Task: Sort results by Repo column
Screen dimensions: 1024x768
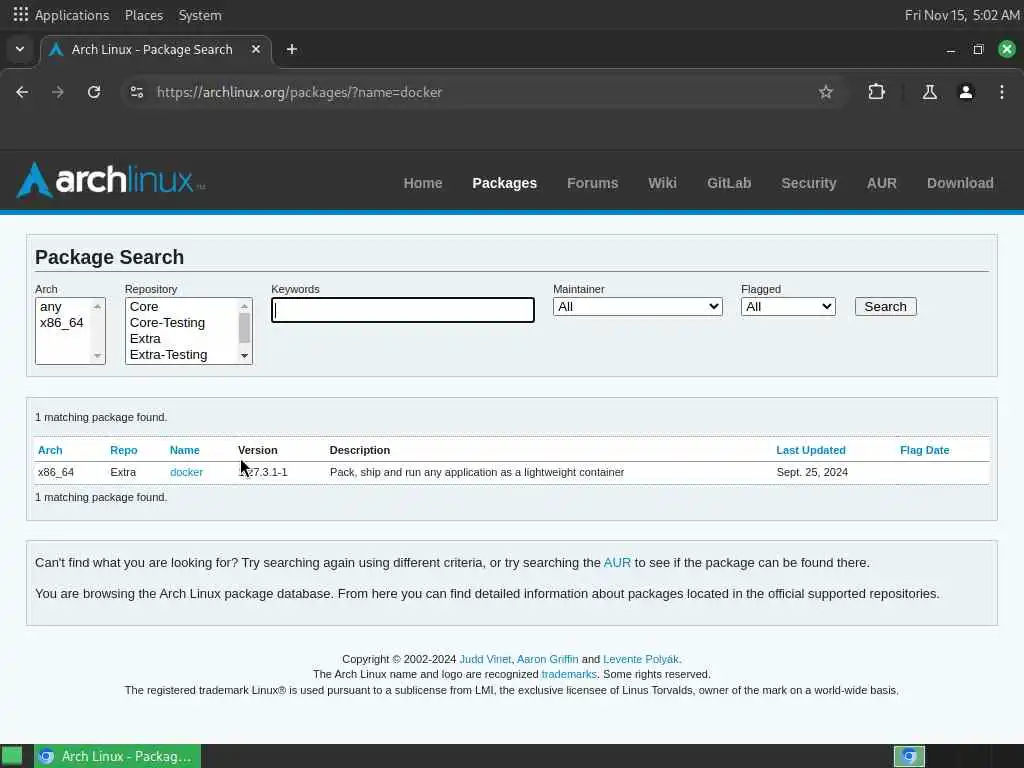Action: coord(123,450)
